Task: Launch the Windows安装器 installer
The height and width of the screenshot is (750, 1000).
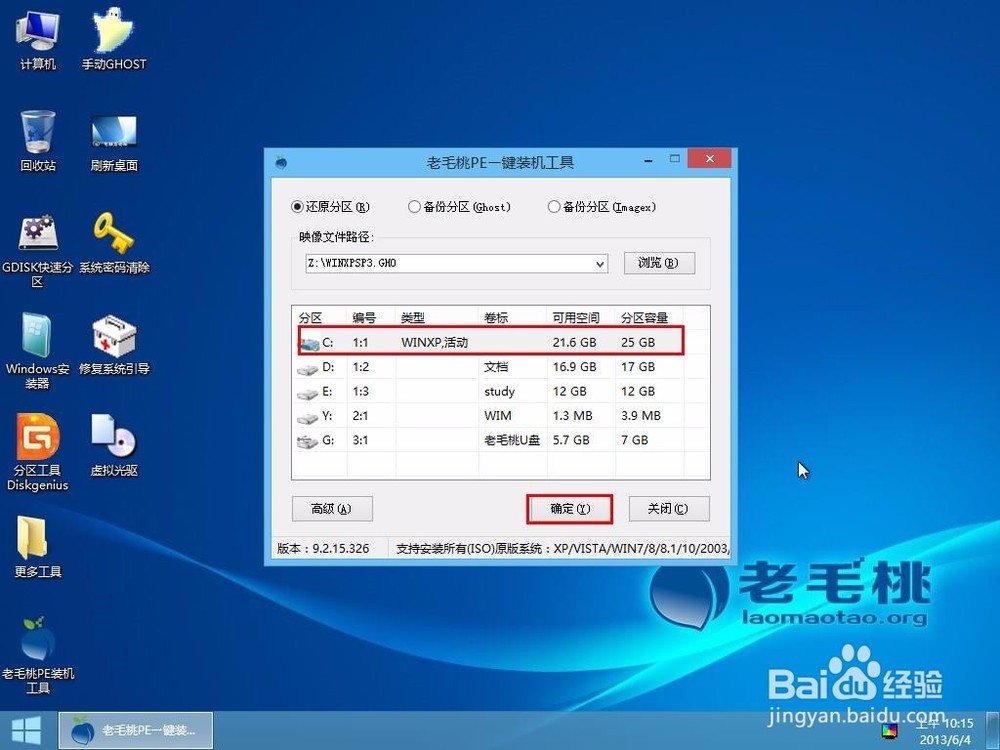Action: click(x=38, y=340)
